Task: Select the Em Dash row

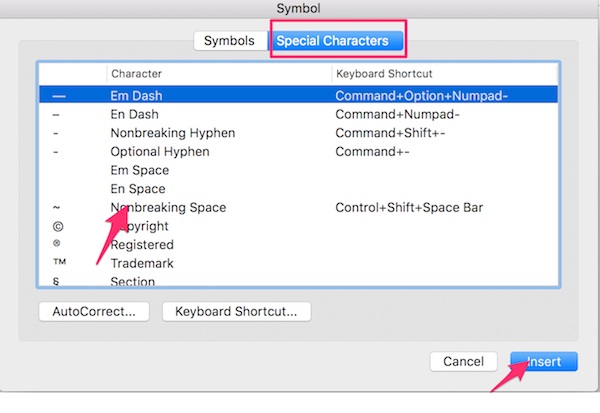Action: click(x=140, y=96)
